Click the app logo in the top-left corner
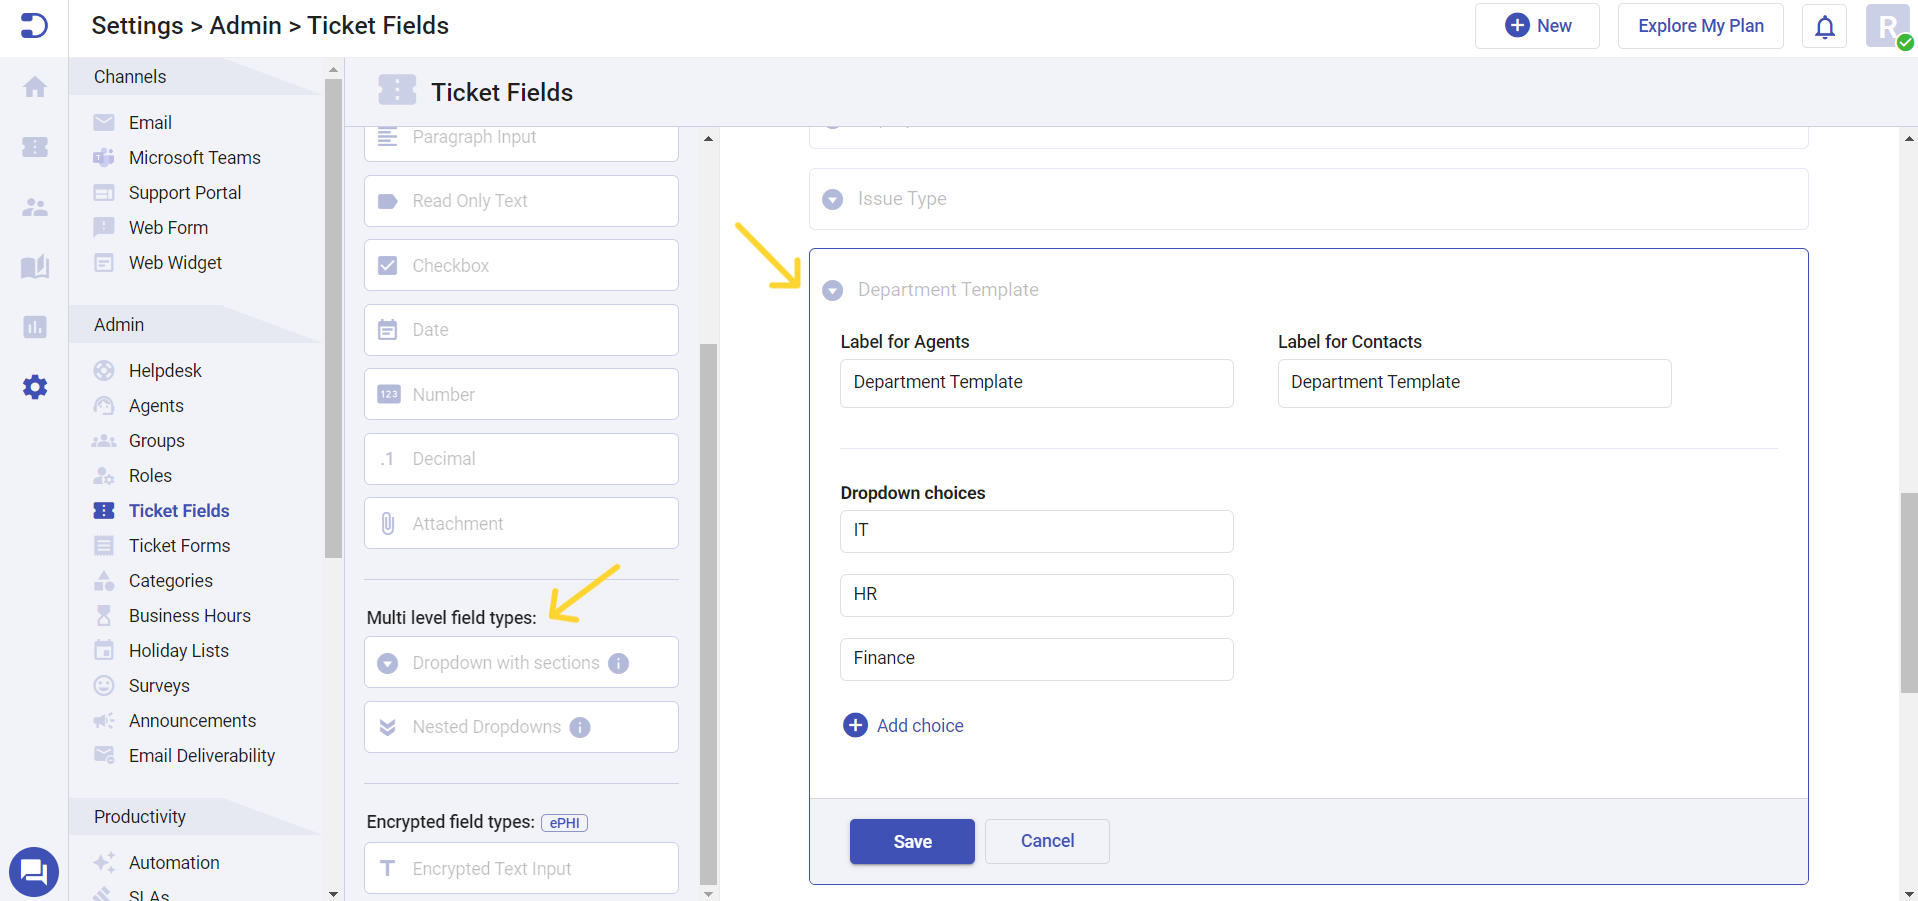 tap(34, 26)
